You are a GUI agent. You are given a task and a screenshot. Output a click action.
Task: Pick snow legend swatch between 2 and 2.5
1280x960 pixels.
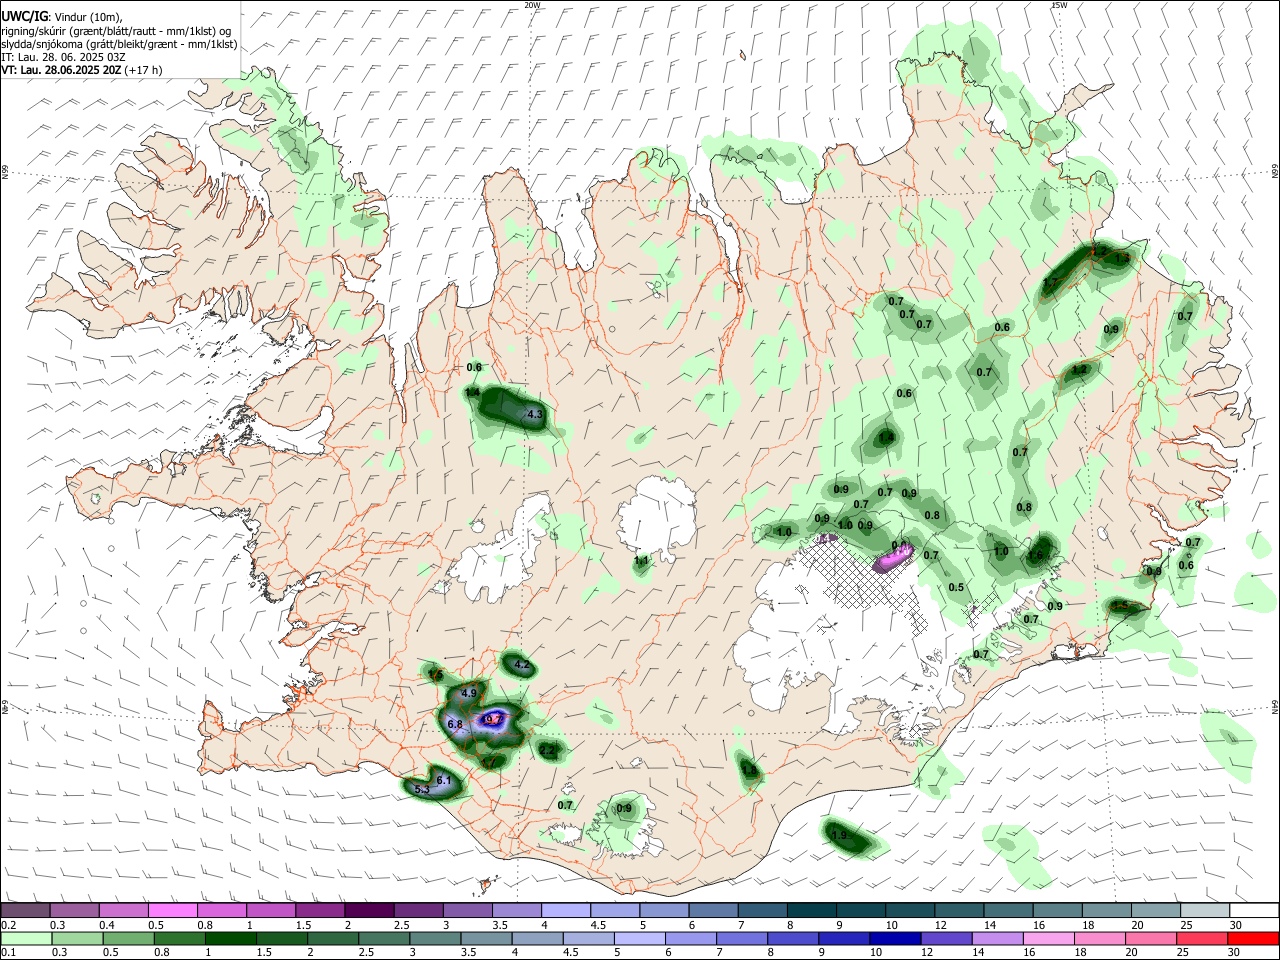tap(369, 910)
